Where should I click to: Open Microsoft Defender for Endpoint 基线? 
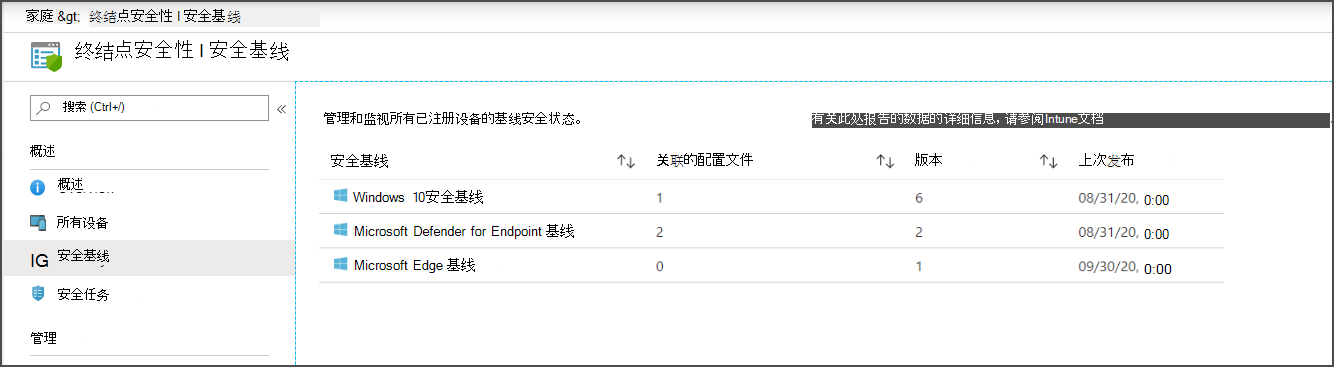(x=464, y=231)
